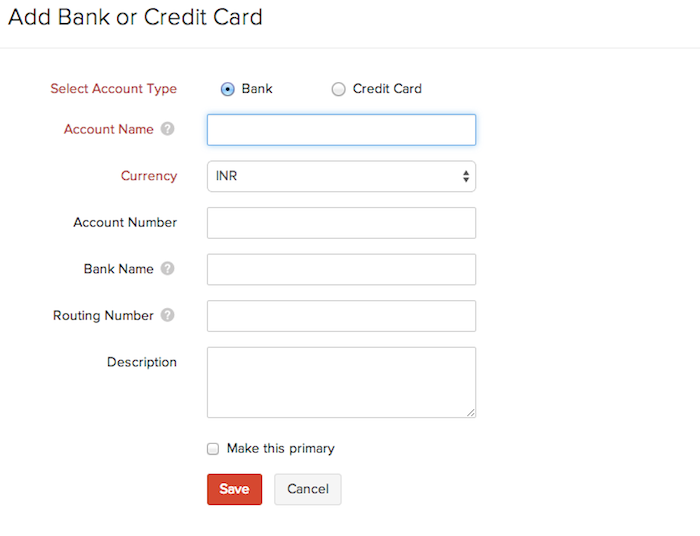Open the Currency dropdown showing INR
The image size is (700, 536).
[x=341, y=176]
